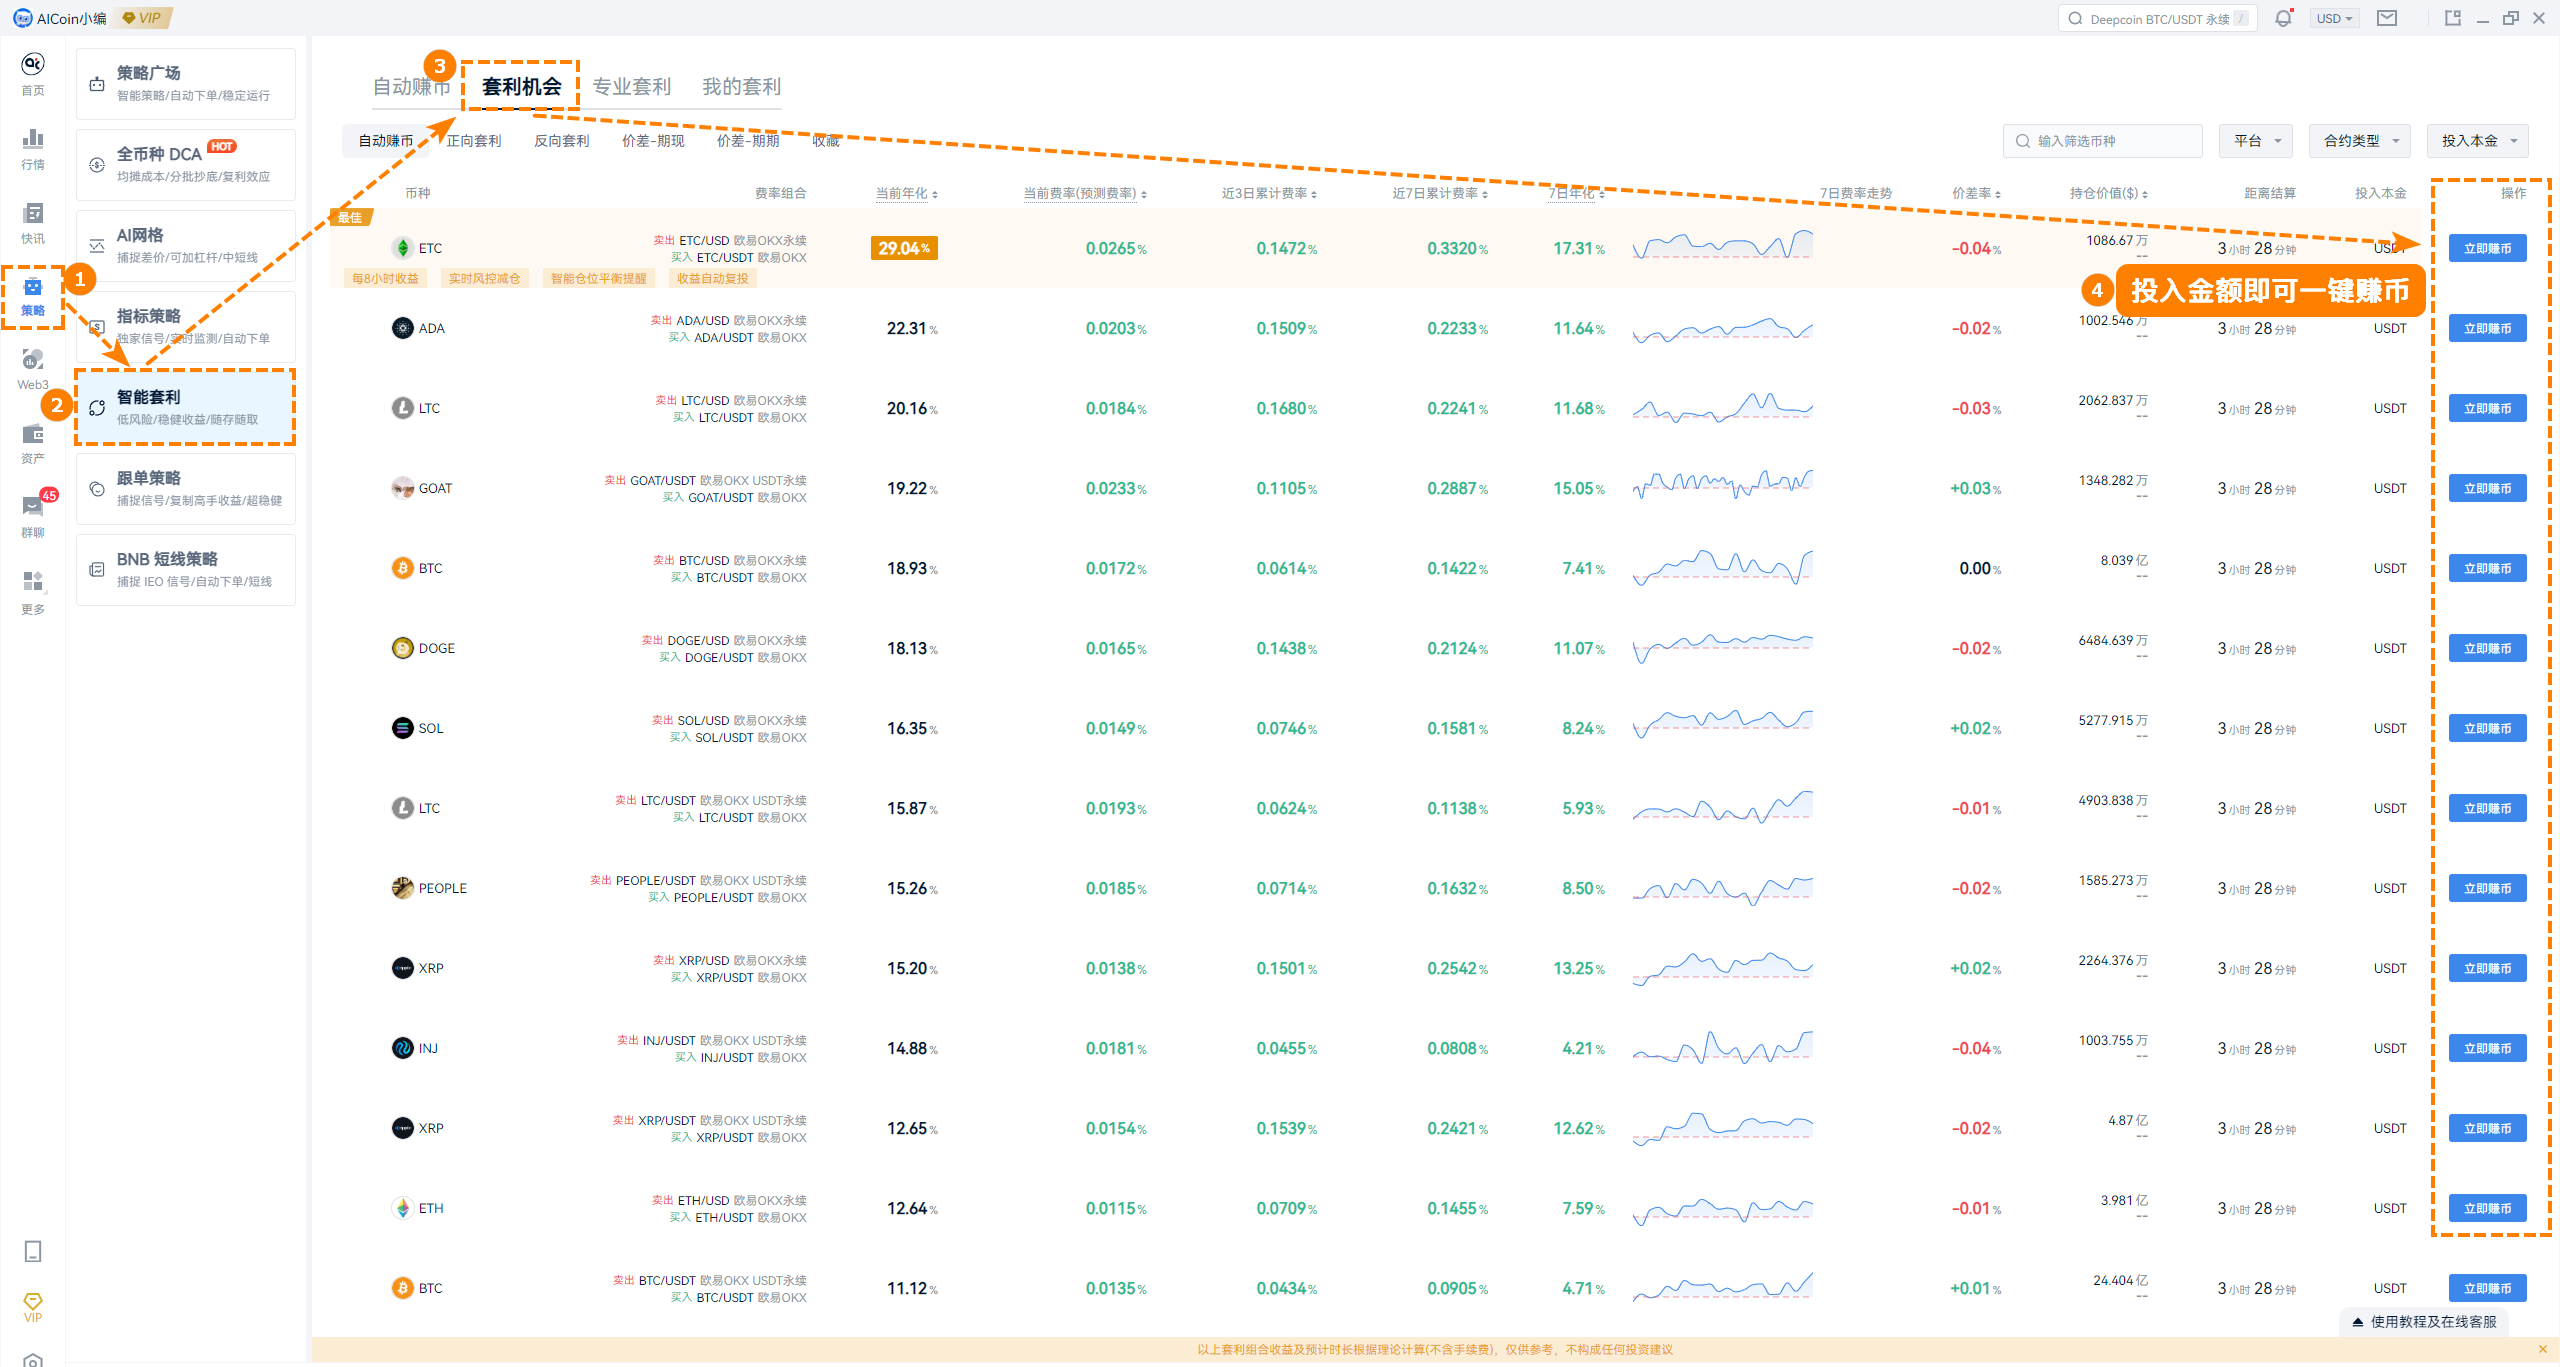This screenshot has height=1367, width=2560.
Task: Click the VIP badge next to username
Action: pos(144,18)
